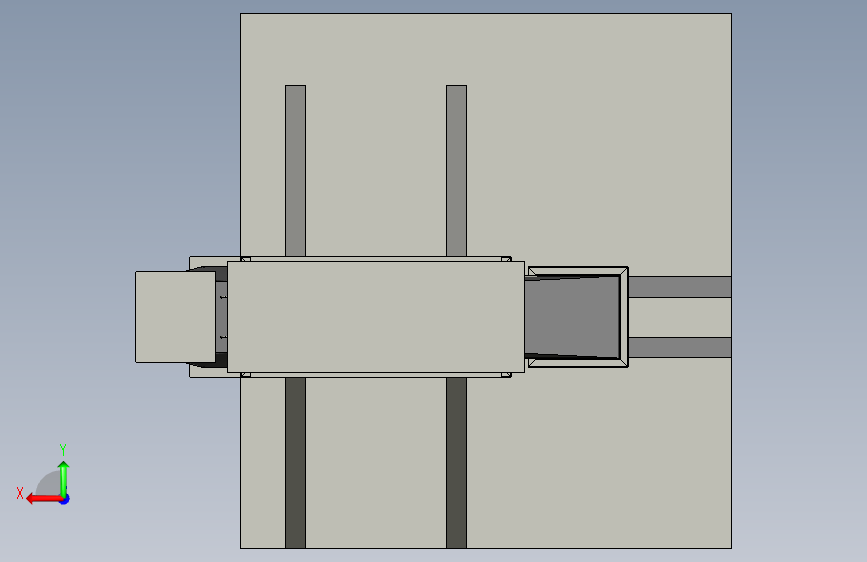Select the small square block left of the model
The image size is (867, 562).
pos(175,317)
